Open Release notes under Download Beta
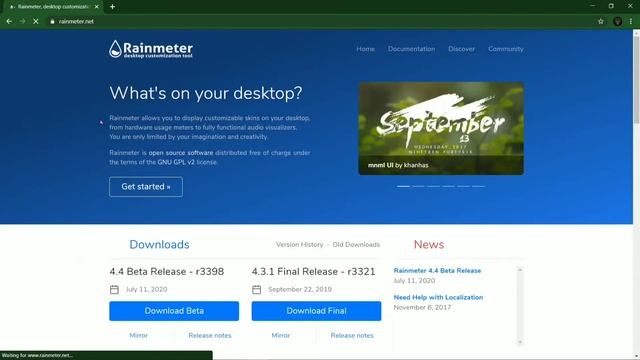The height and width of the screenshot is (360, 640). (210, 335)
